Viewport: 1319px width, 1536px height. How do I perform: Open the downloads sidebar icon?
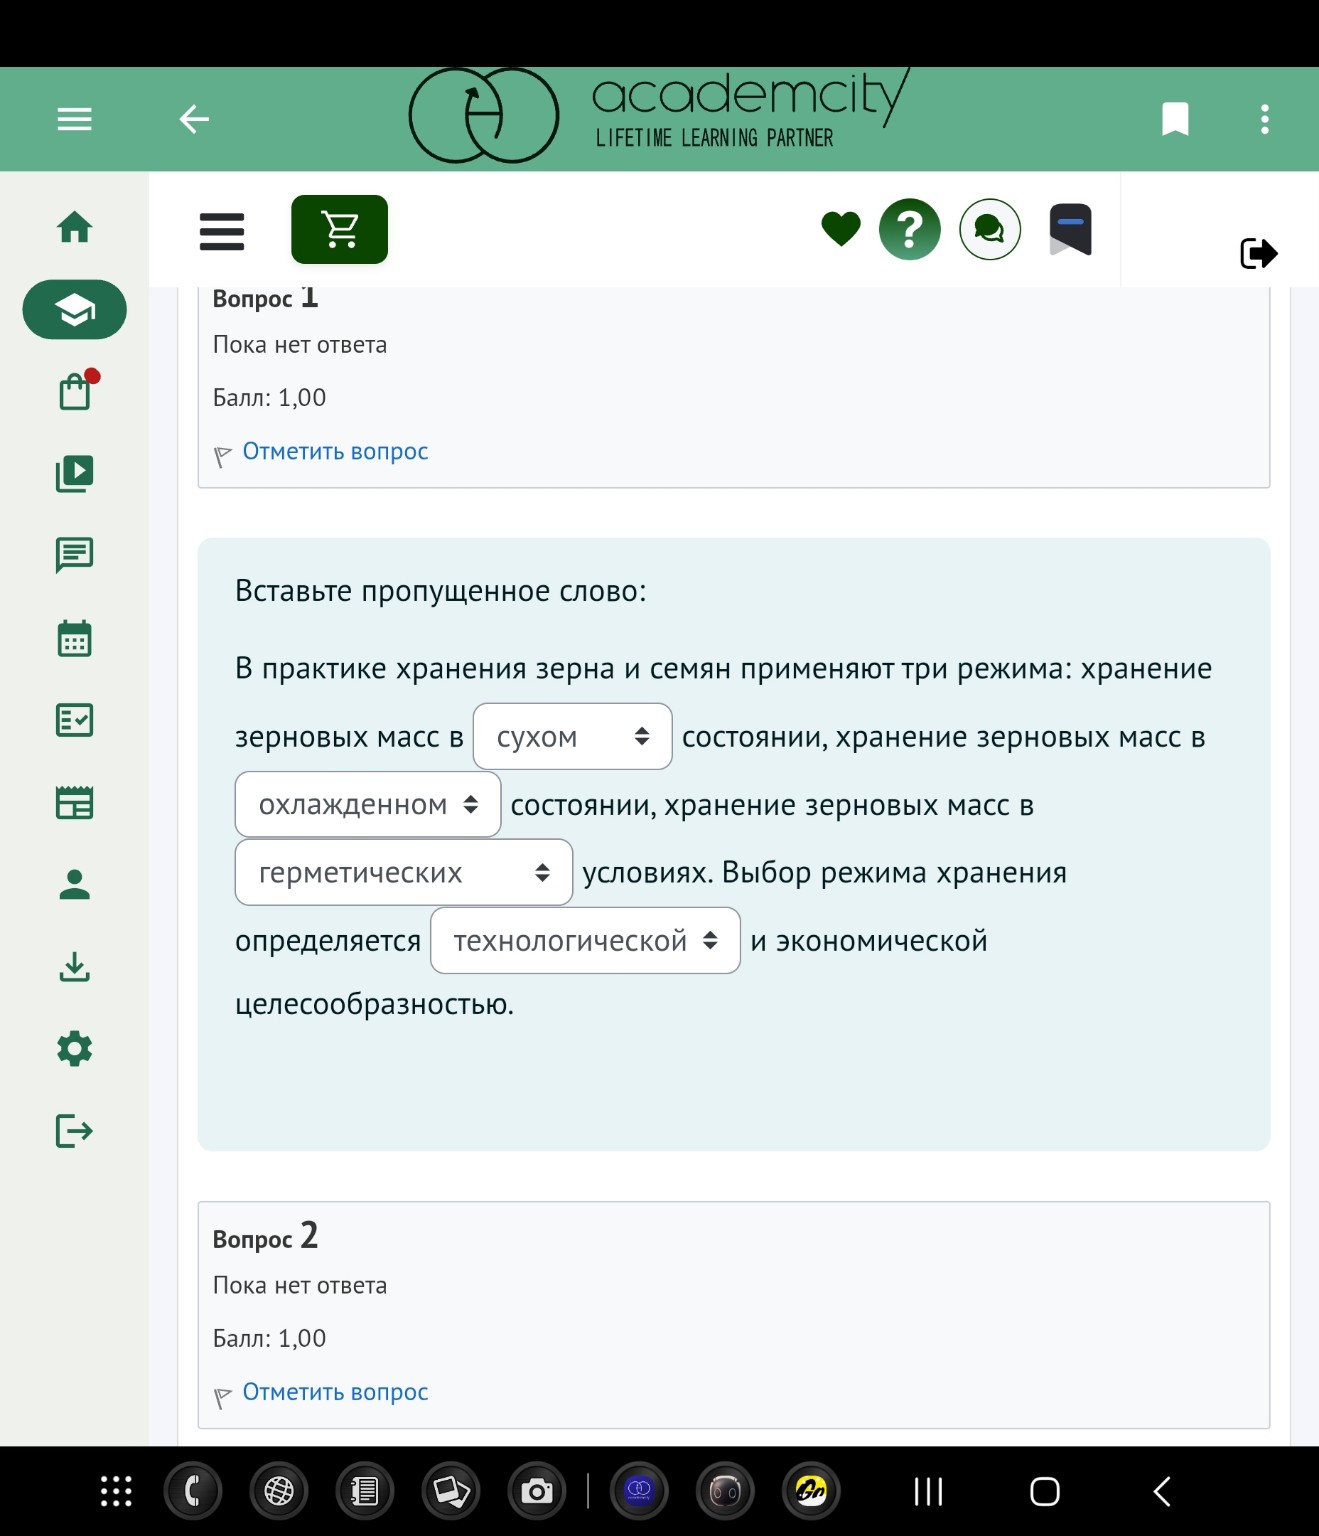tap(74, 967)
